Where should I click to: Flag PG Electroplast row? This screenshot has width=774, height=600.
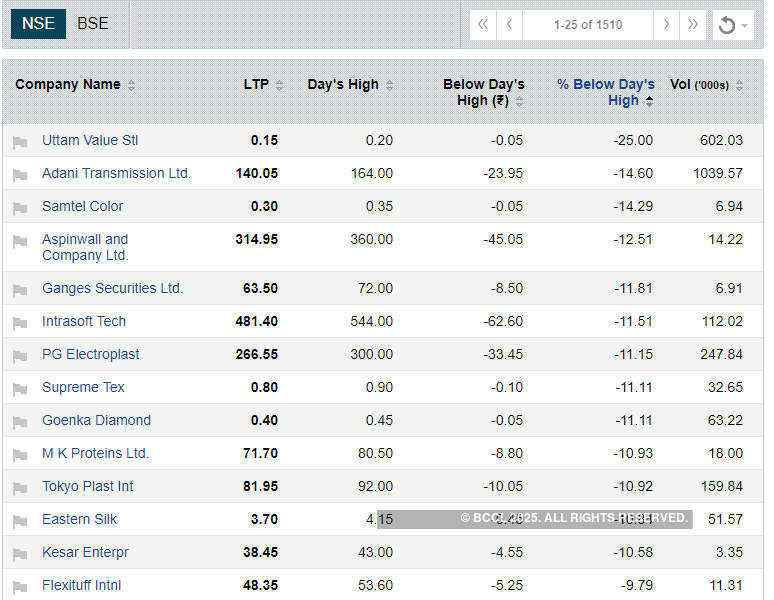20,356
